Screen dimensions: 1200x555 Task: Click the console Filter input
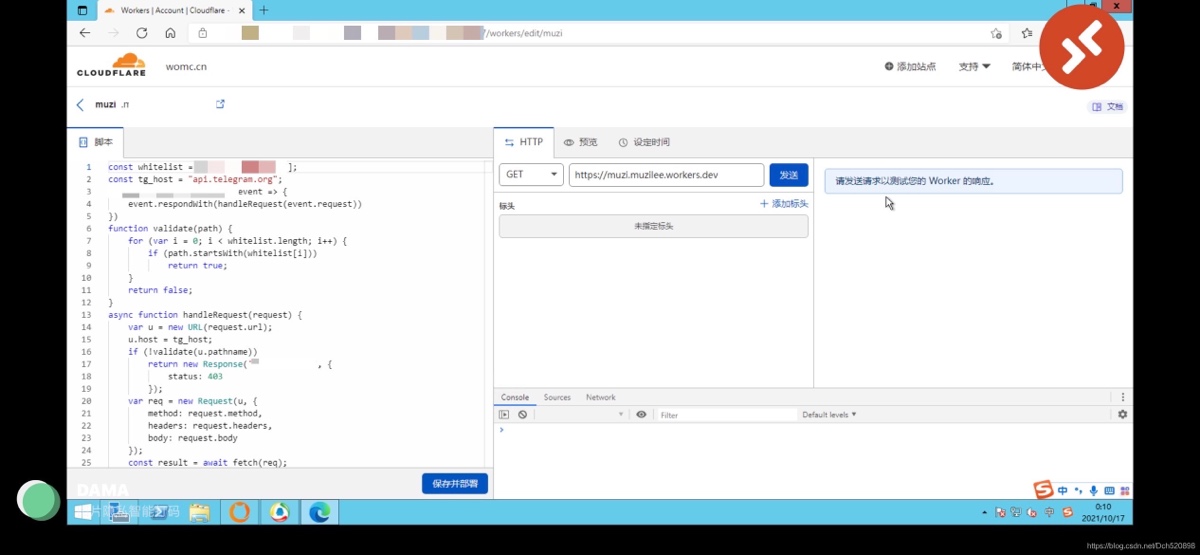tap(727, 414)
